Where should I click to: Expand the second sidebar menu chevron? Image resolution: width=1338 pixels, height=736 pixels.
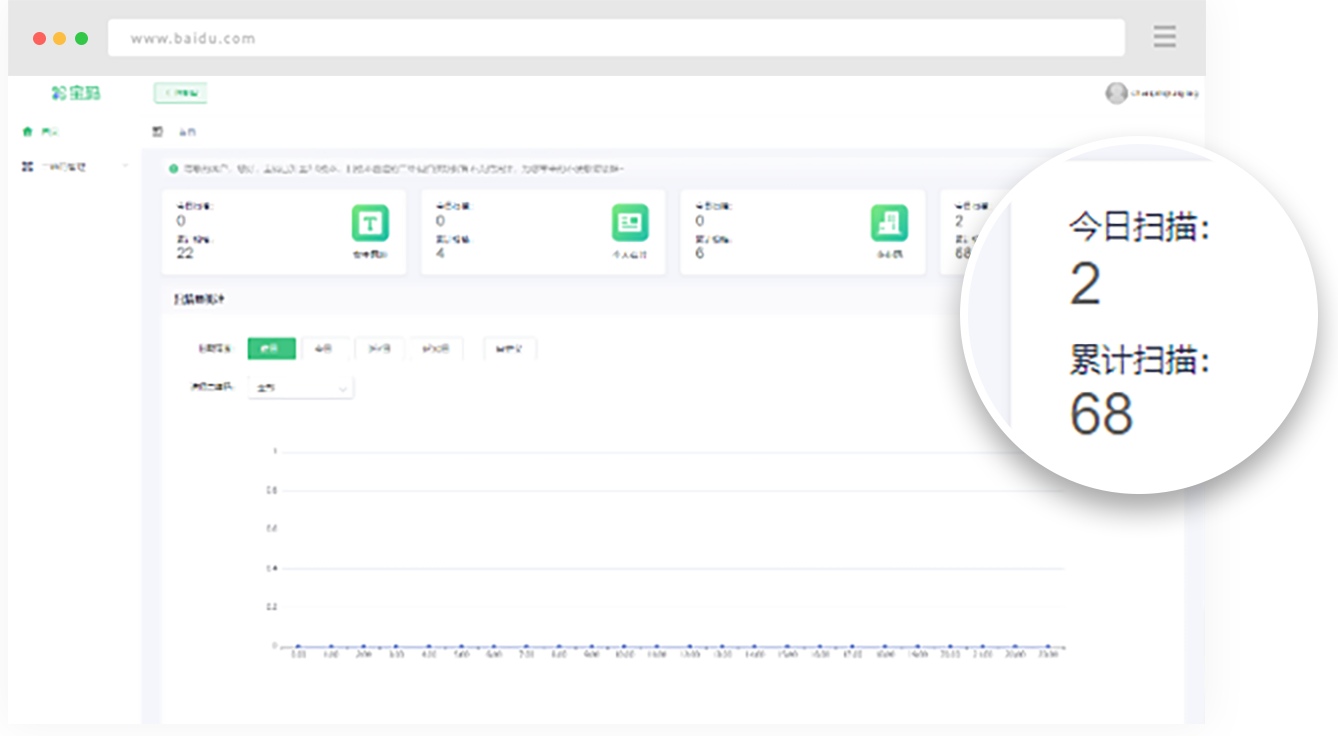pos(125,167)
